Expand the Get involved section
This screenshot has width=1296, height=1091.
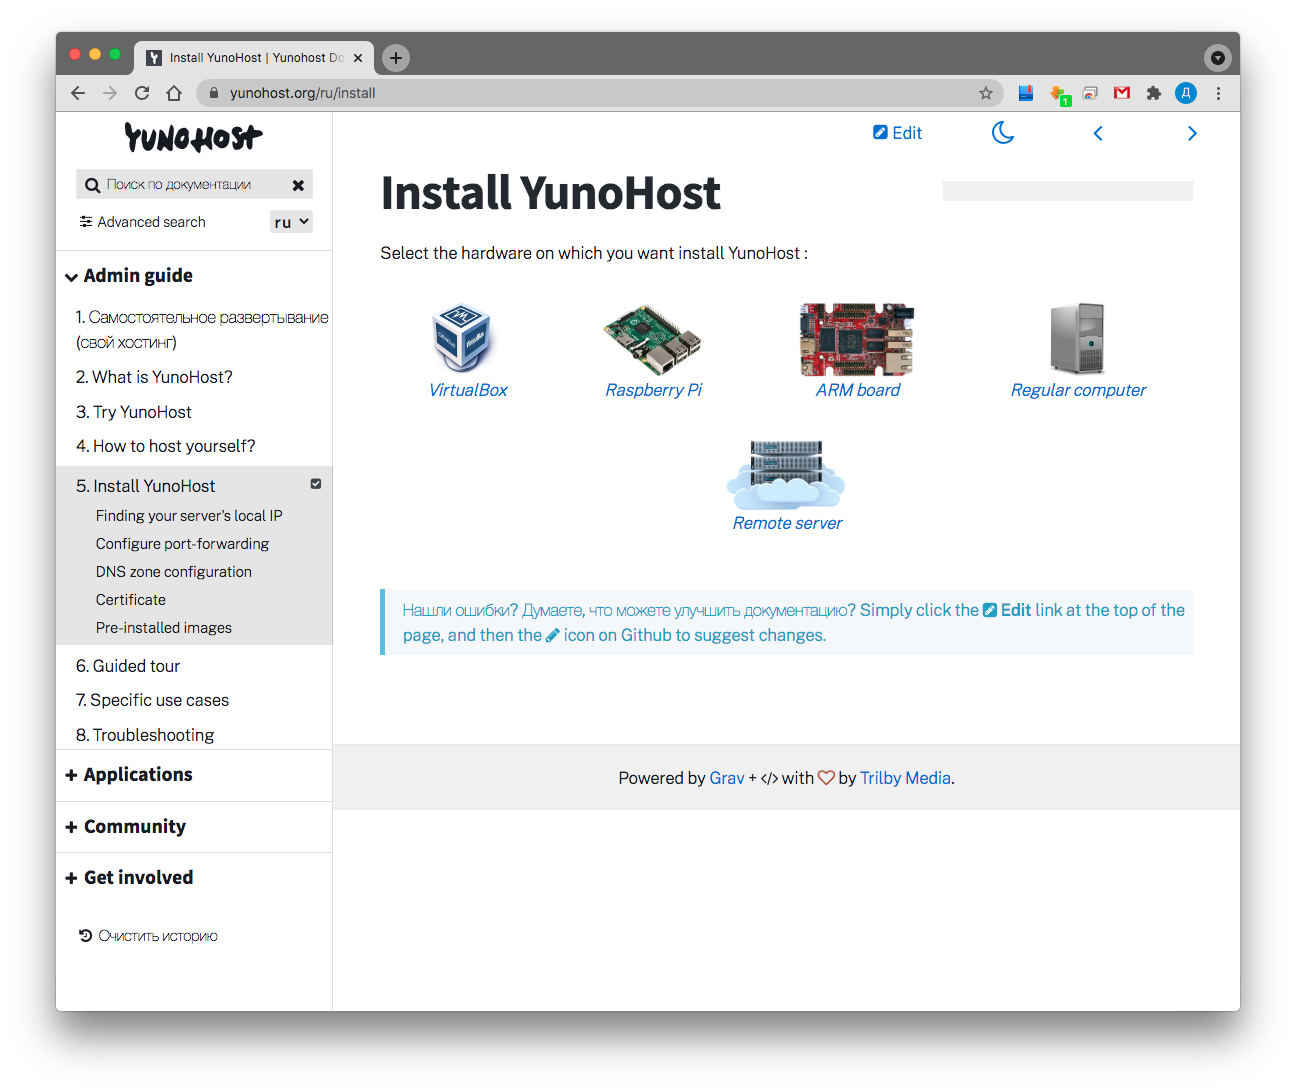(x=129, y=878)
